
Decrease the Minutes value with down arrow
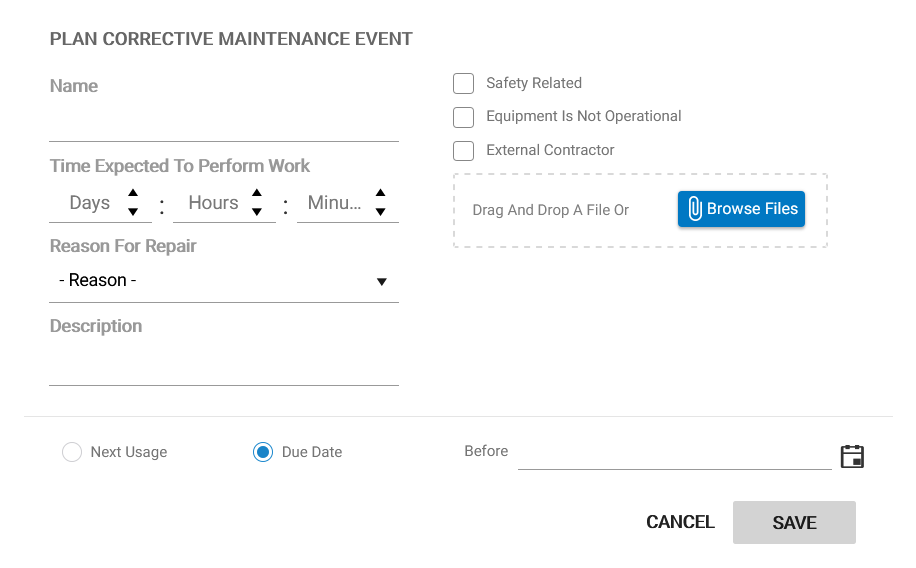tap(380, 211)
